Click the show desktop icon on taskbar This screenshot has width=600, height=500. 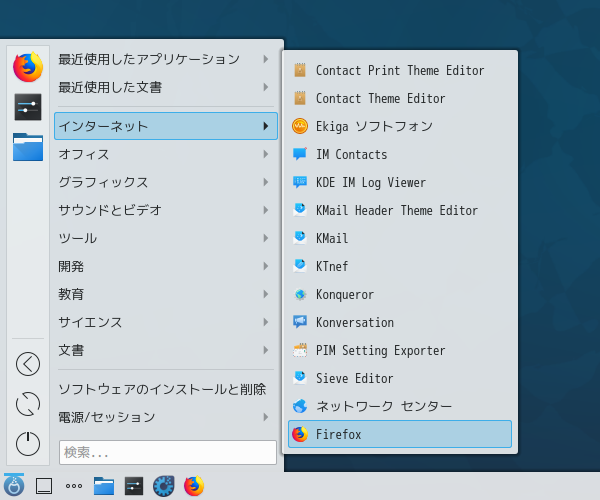[44, 486]
